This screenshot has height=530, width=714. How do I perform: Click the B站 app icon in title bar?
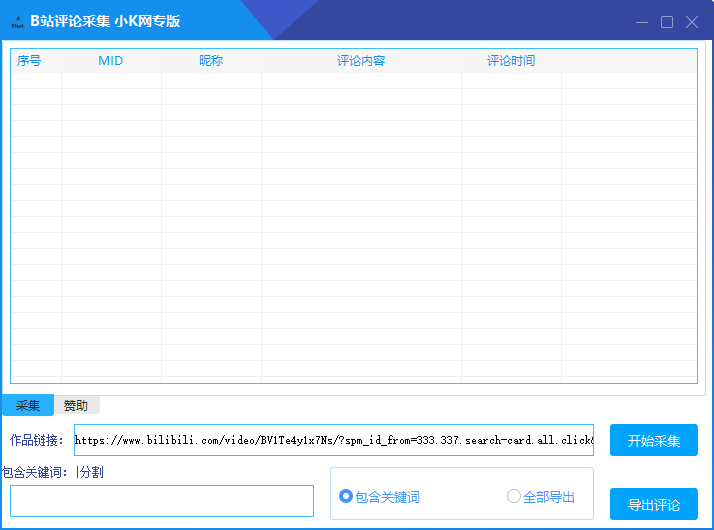click(17, 21)
